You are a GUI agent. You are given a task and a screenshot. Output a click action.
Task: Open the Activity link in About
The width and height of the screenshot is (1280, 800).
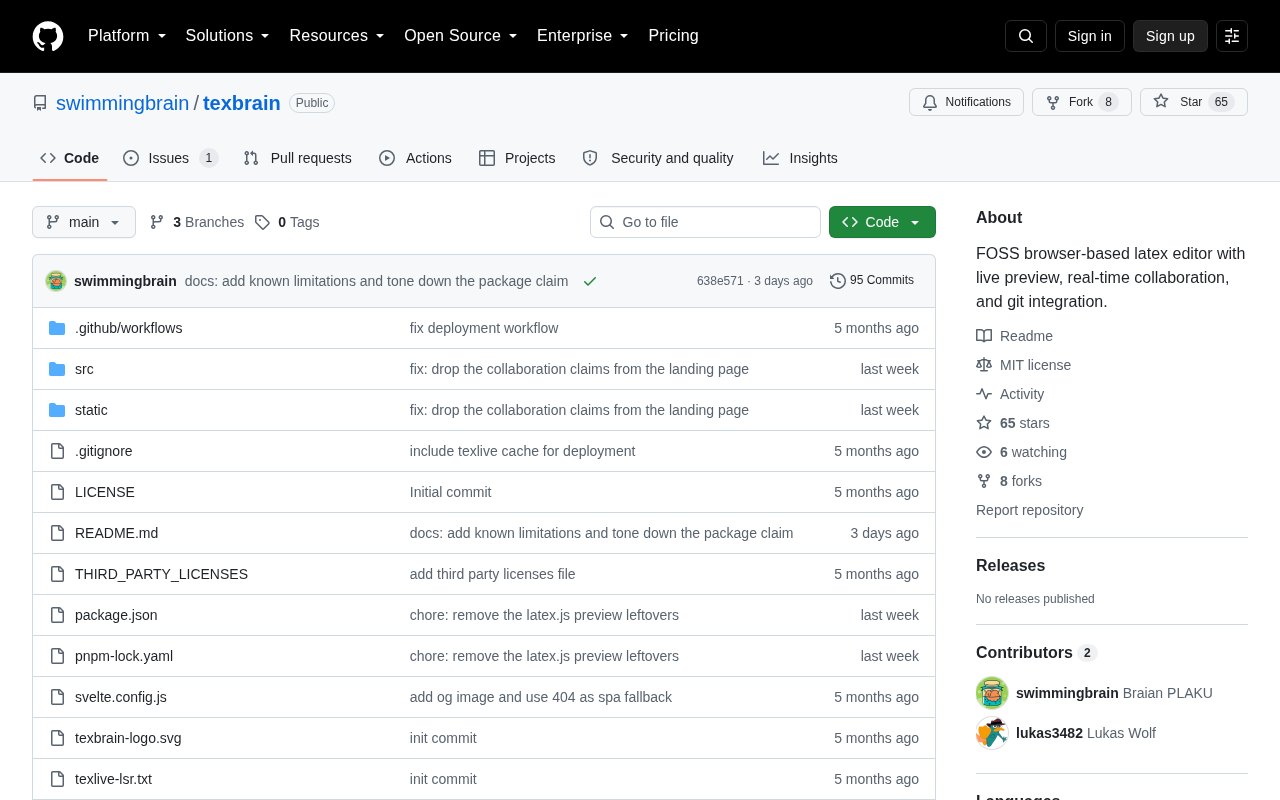pyautogui.click(x=1010, y=394)
